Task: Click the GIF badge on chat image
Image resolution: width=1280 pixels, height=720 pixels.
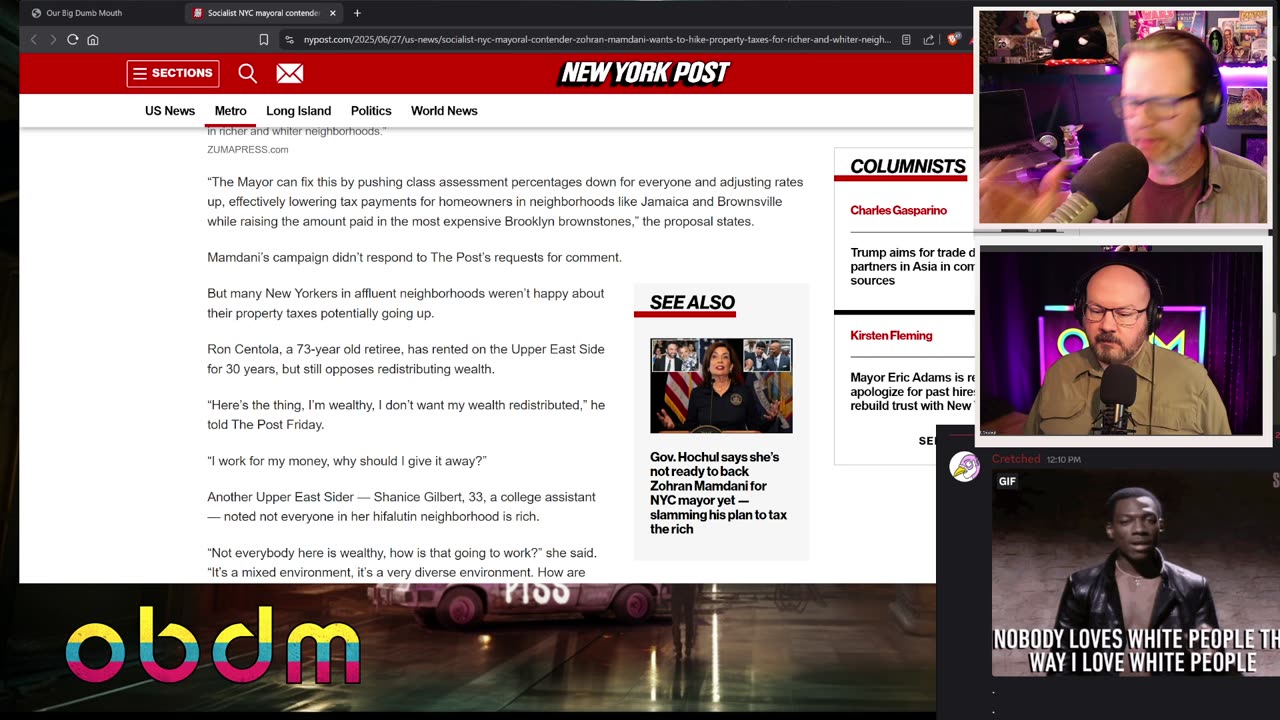Action: 1007,481
